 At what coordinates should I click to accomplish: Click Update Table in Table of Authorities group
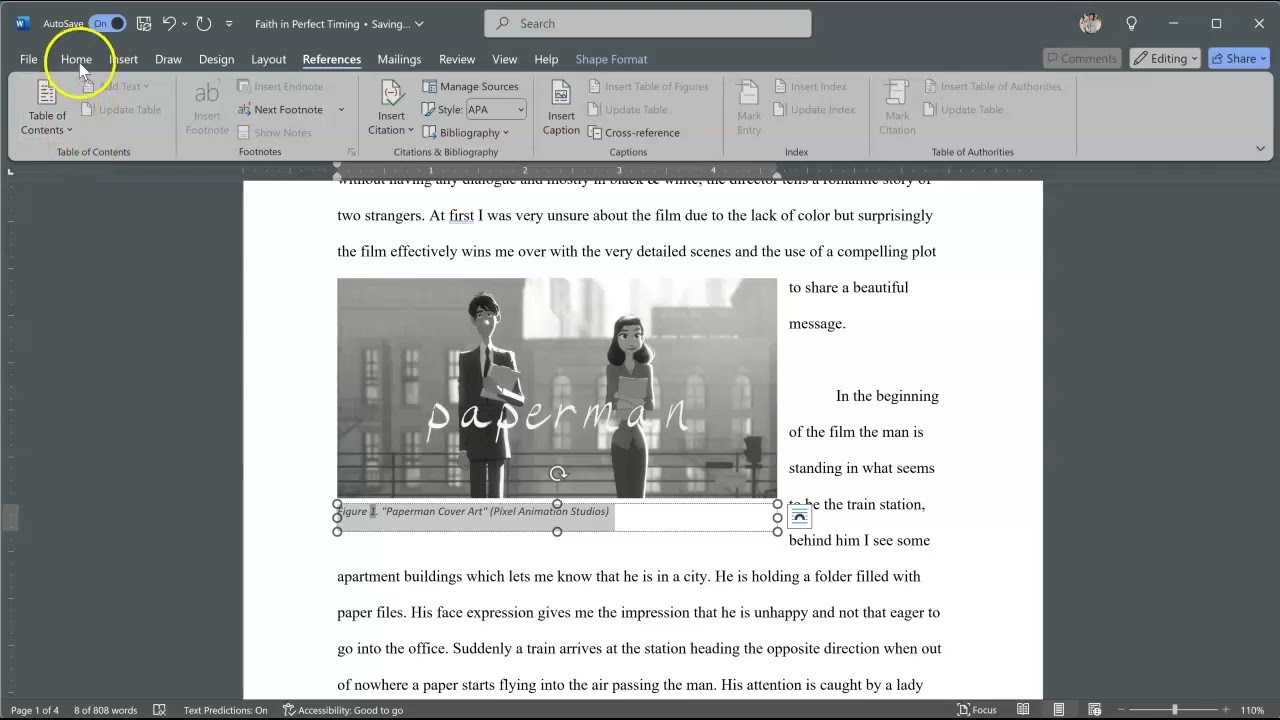coord(963,109)
